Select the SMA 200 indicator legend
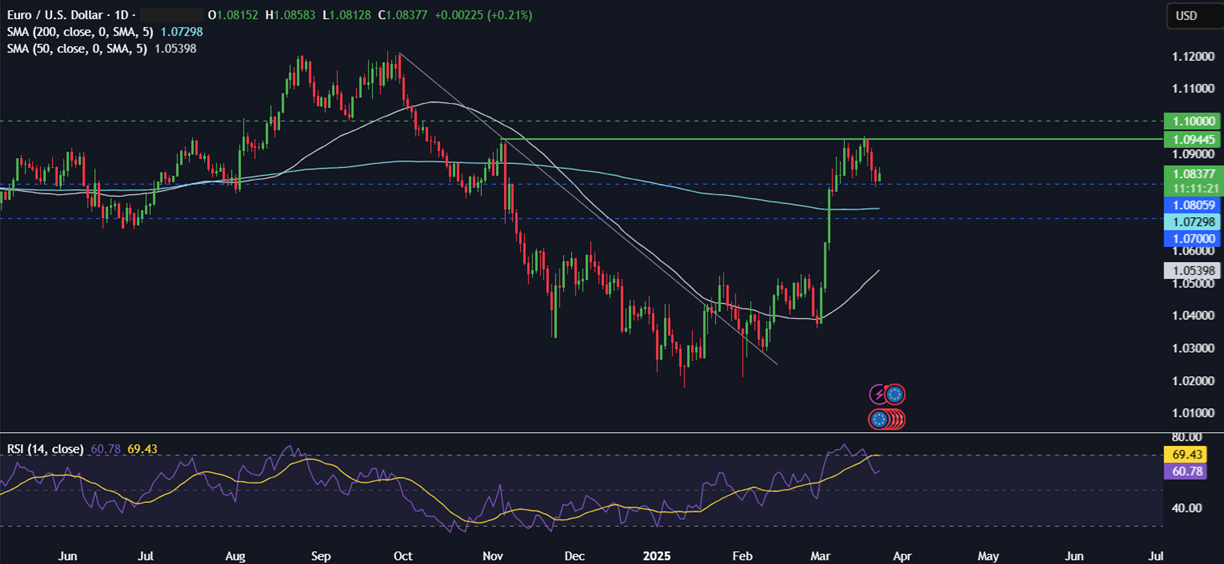The width and height of the screenshot is (1224, 564). (101, 32)
